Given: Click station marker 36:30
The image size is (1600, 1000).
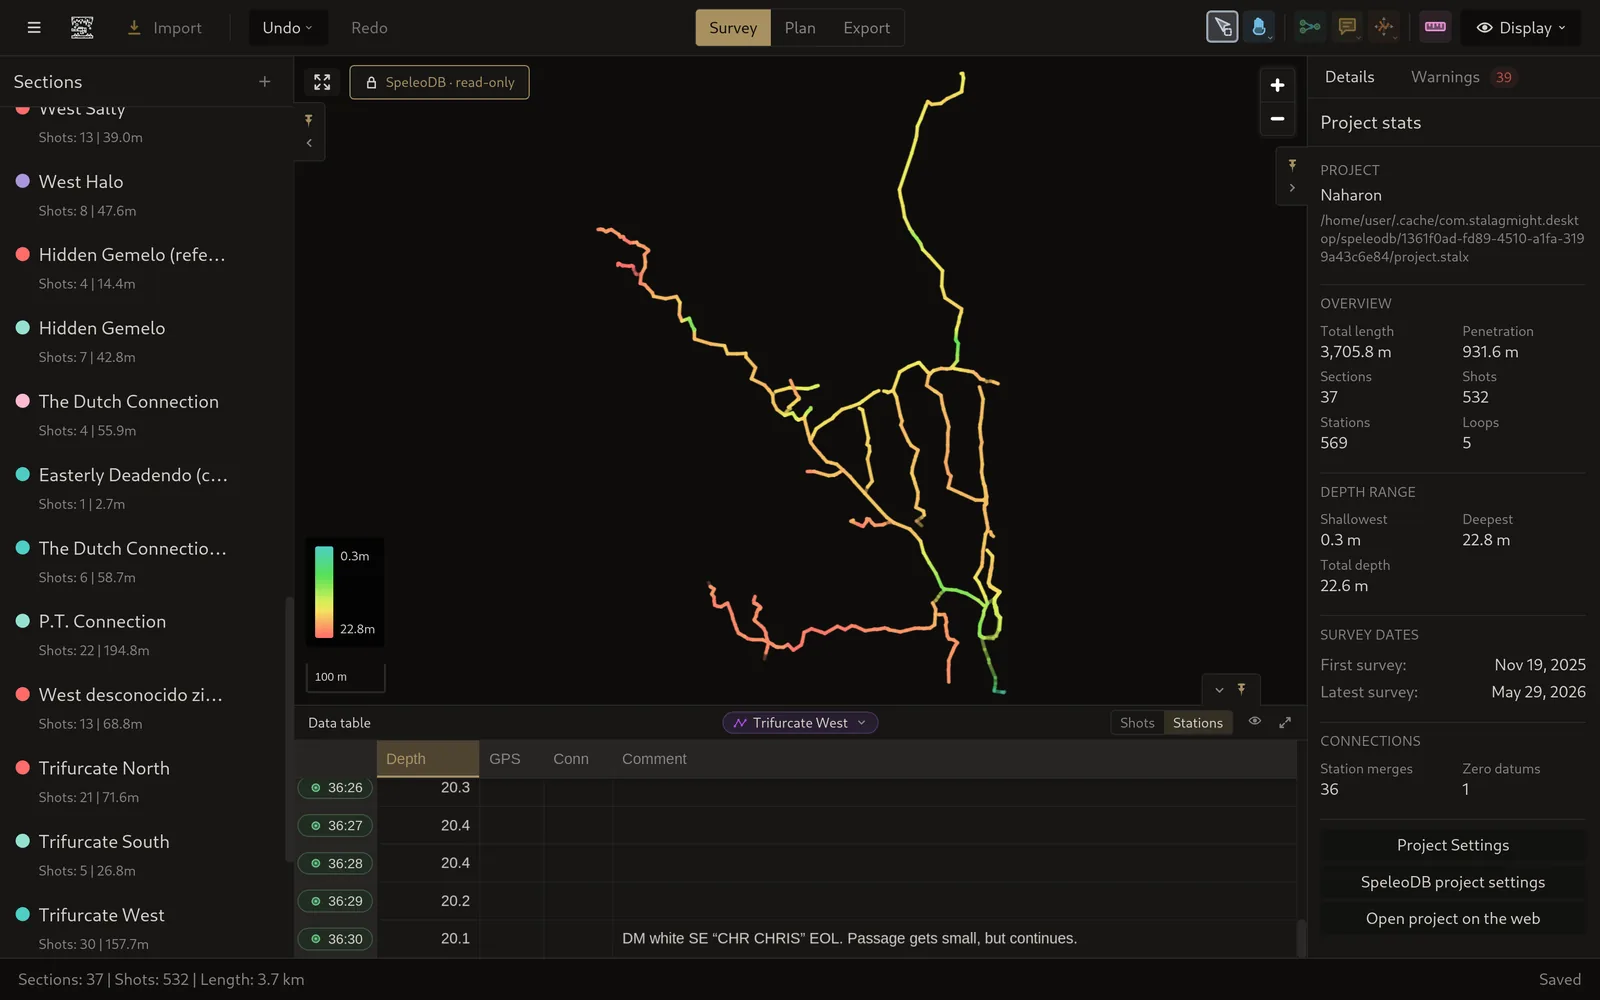Looking at the screenshot, I should [x=335, y=939].
